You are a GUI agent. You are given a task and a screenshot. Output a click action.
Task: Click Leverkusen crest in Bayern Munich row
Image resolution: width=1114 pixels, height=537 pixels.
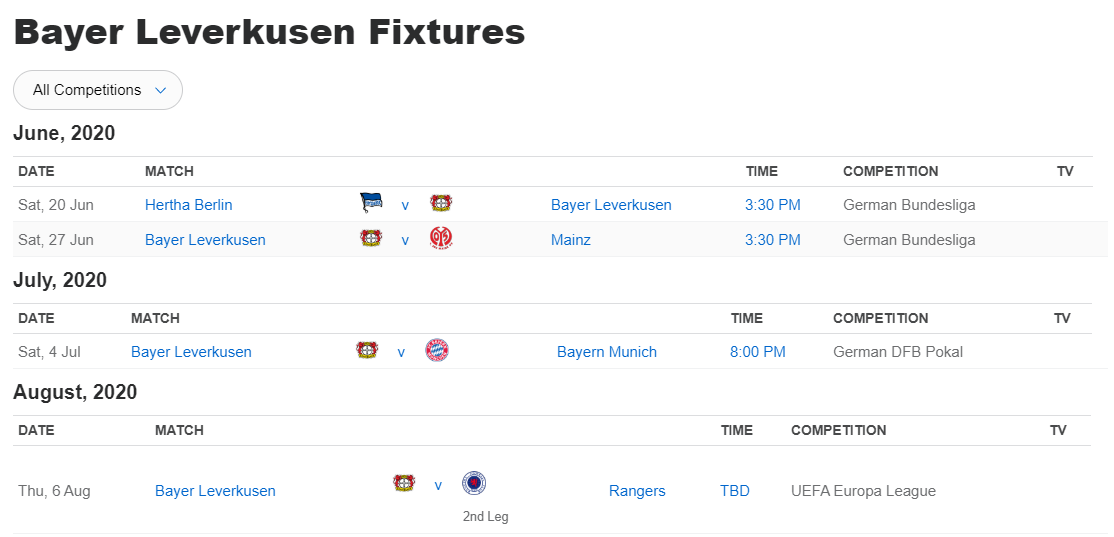pyautogui.click(x=367, y=351)
